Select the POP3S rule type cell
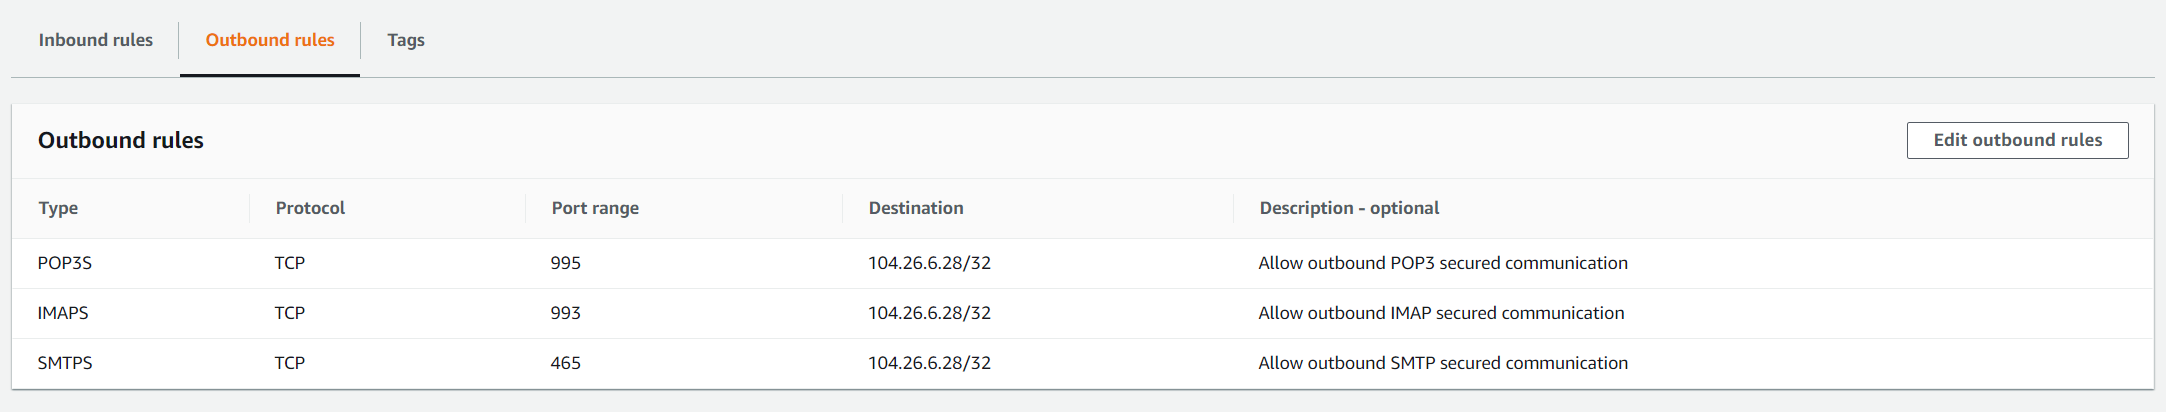Viewport: 2166px width, 412px height. tap(65, 263)
